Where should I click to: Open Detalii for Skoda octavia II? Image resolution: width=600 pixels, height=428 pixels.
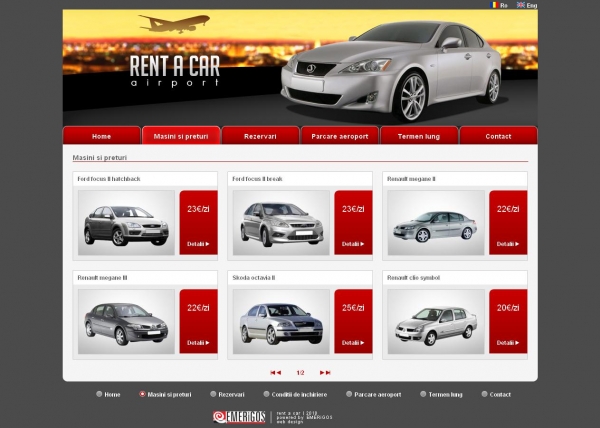[353, 343]
